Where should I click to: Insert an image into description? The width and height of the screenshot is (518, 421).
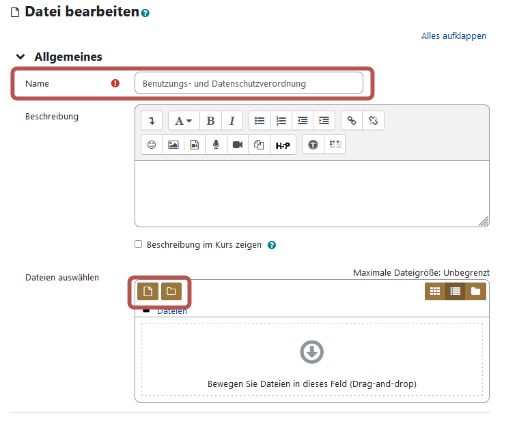(173, 145)
